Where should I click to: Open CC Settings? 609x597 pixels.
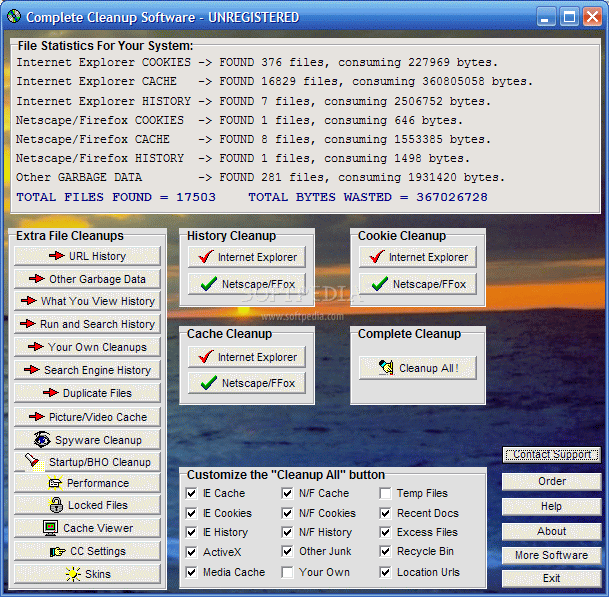click(87, 551)
